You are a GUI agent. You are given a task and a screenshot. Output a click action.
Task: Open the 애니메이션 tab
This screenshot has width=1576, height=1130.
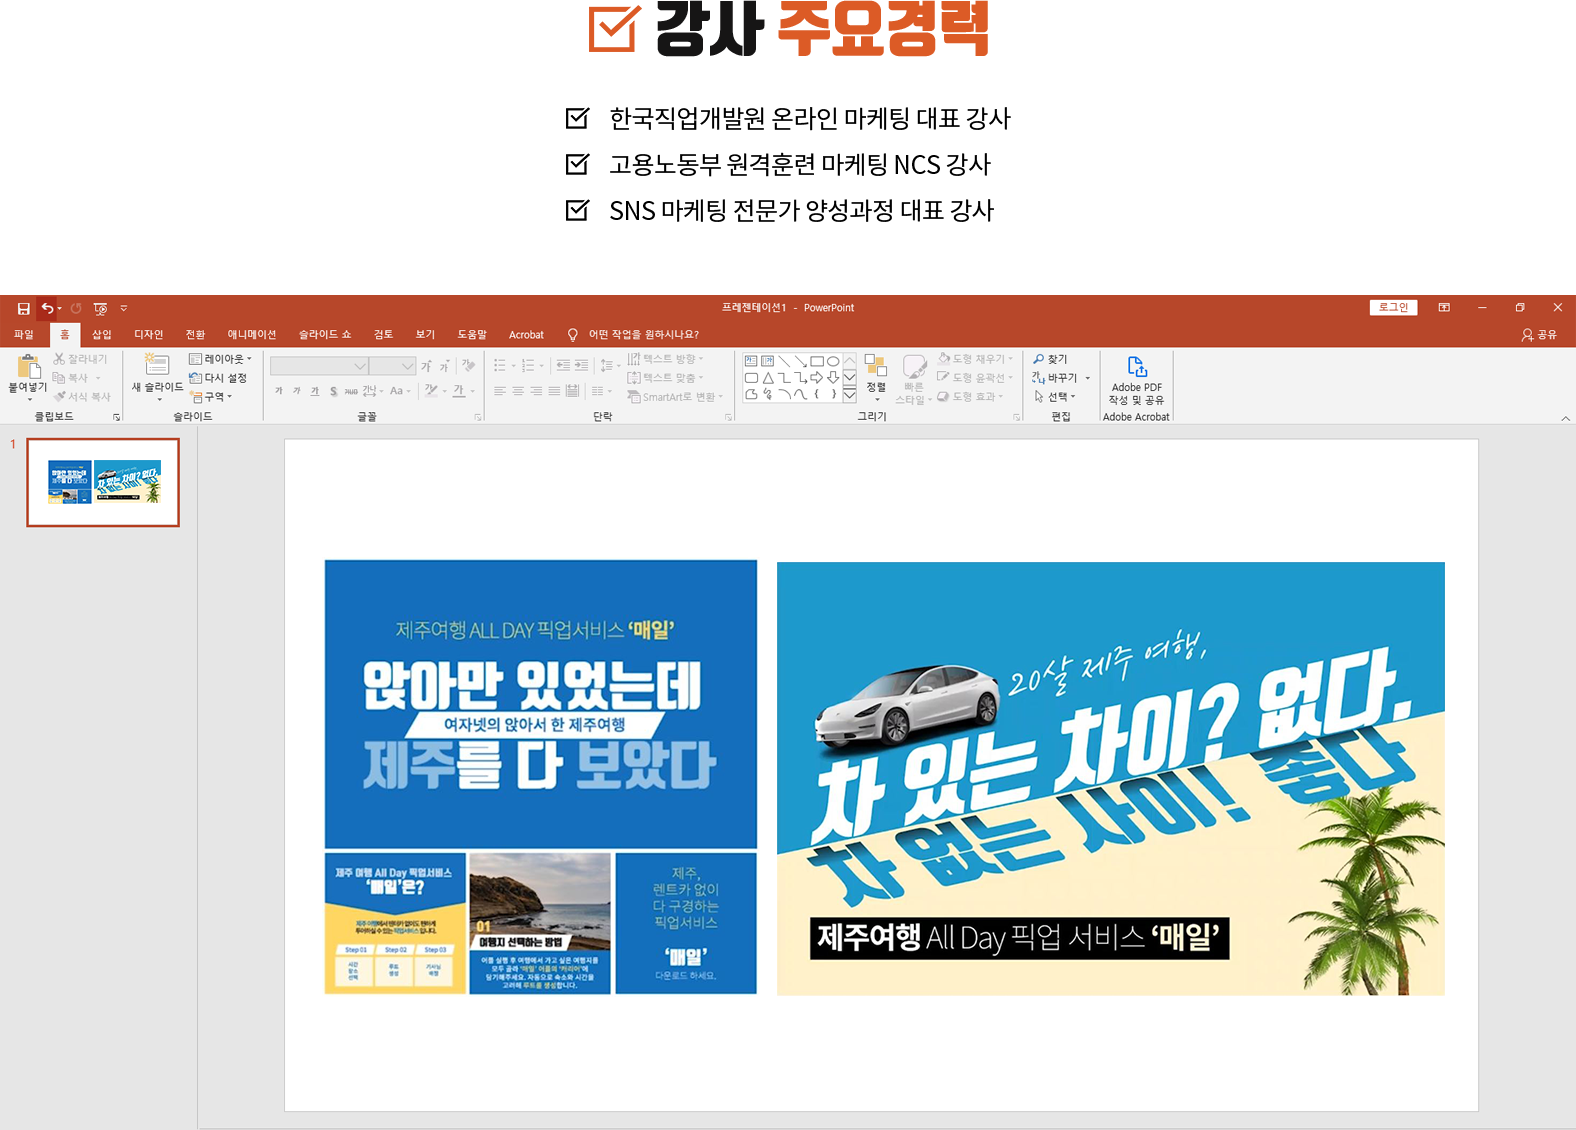(x=252, y=334)
